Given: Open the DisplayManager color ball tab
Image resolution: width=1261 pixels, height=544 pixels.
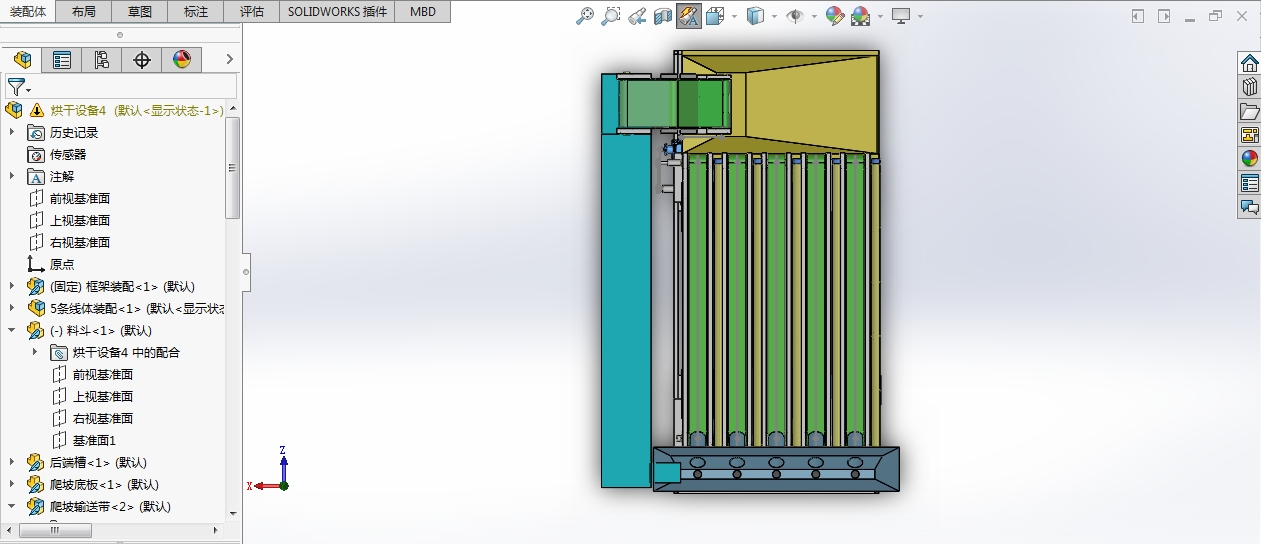Looking at the screenshot, I should pyautogui.click(x=181, y=60).
